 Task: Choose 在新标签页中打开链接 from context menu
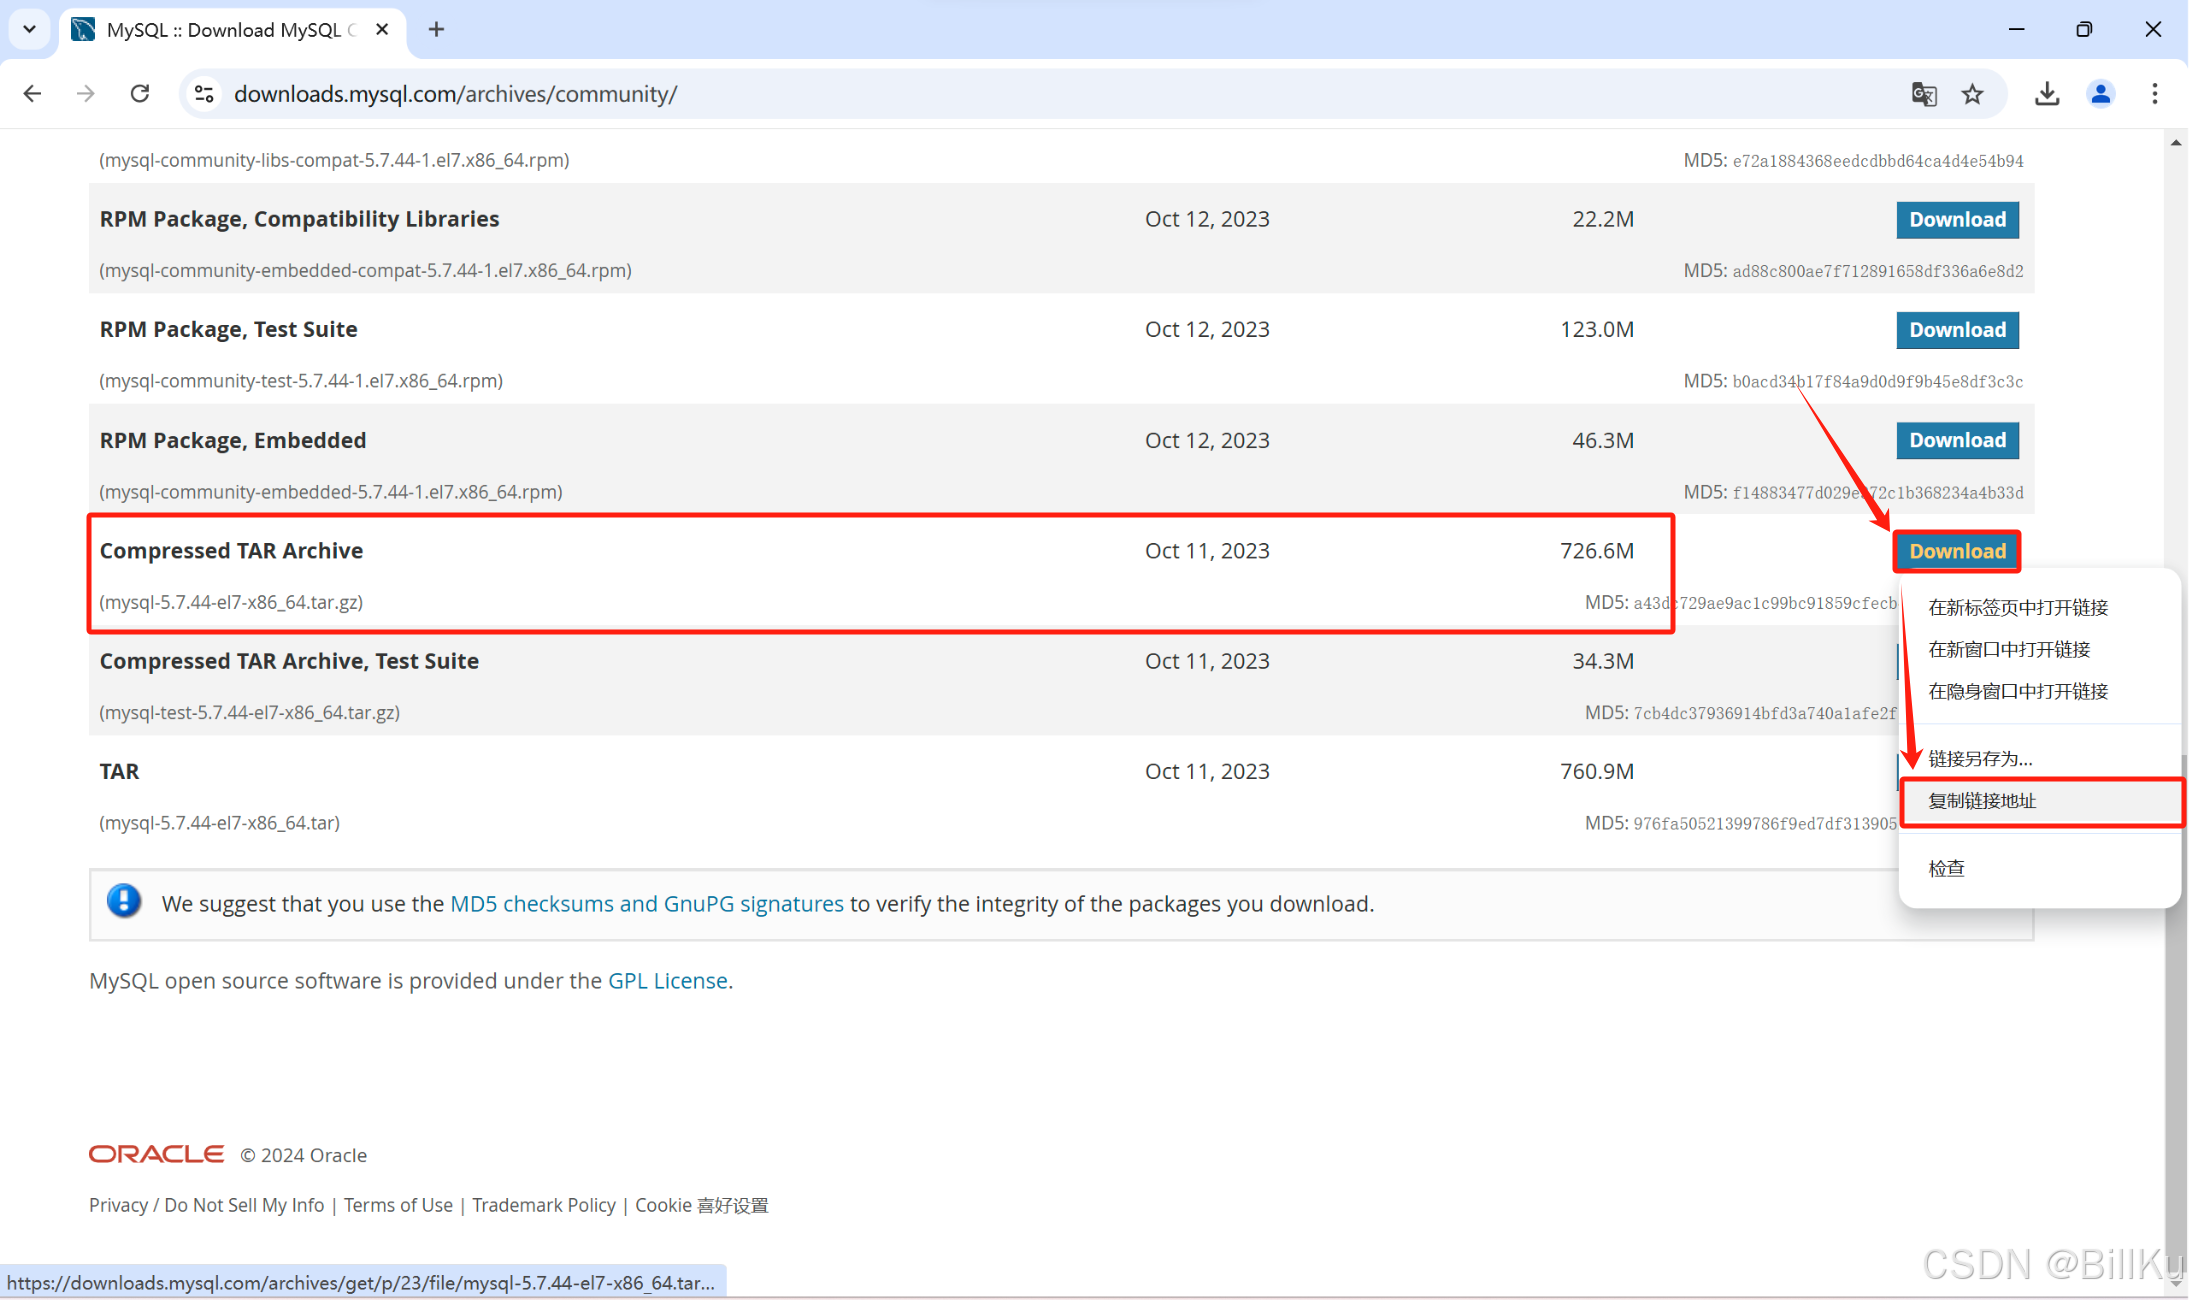[x=2038, y=607]
